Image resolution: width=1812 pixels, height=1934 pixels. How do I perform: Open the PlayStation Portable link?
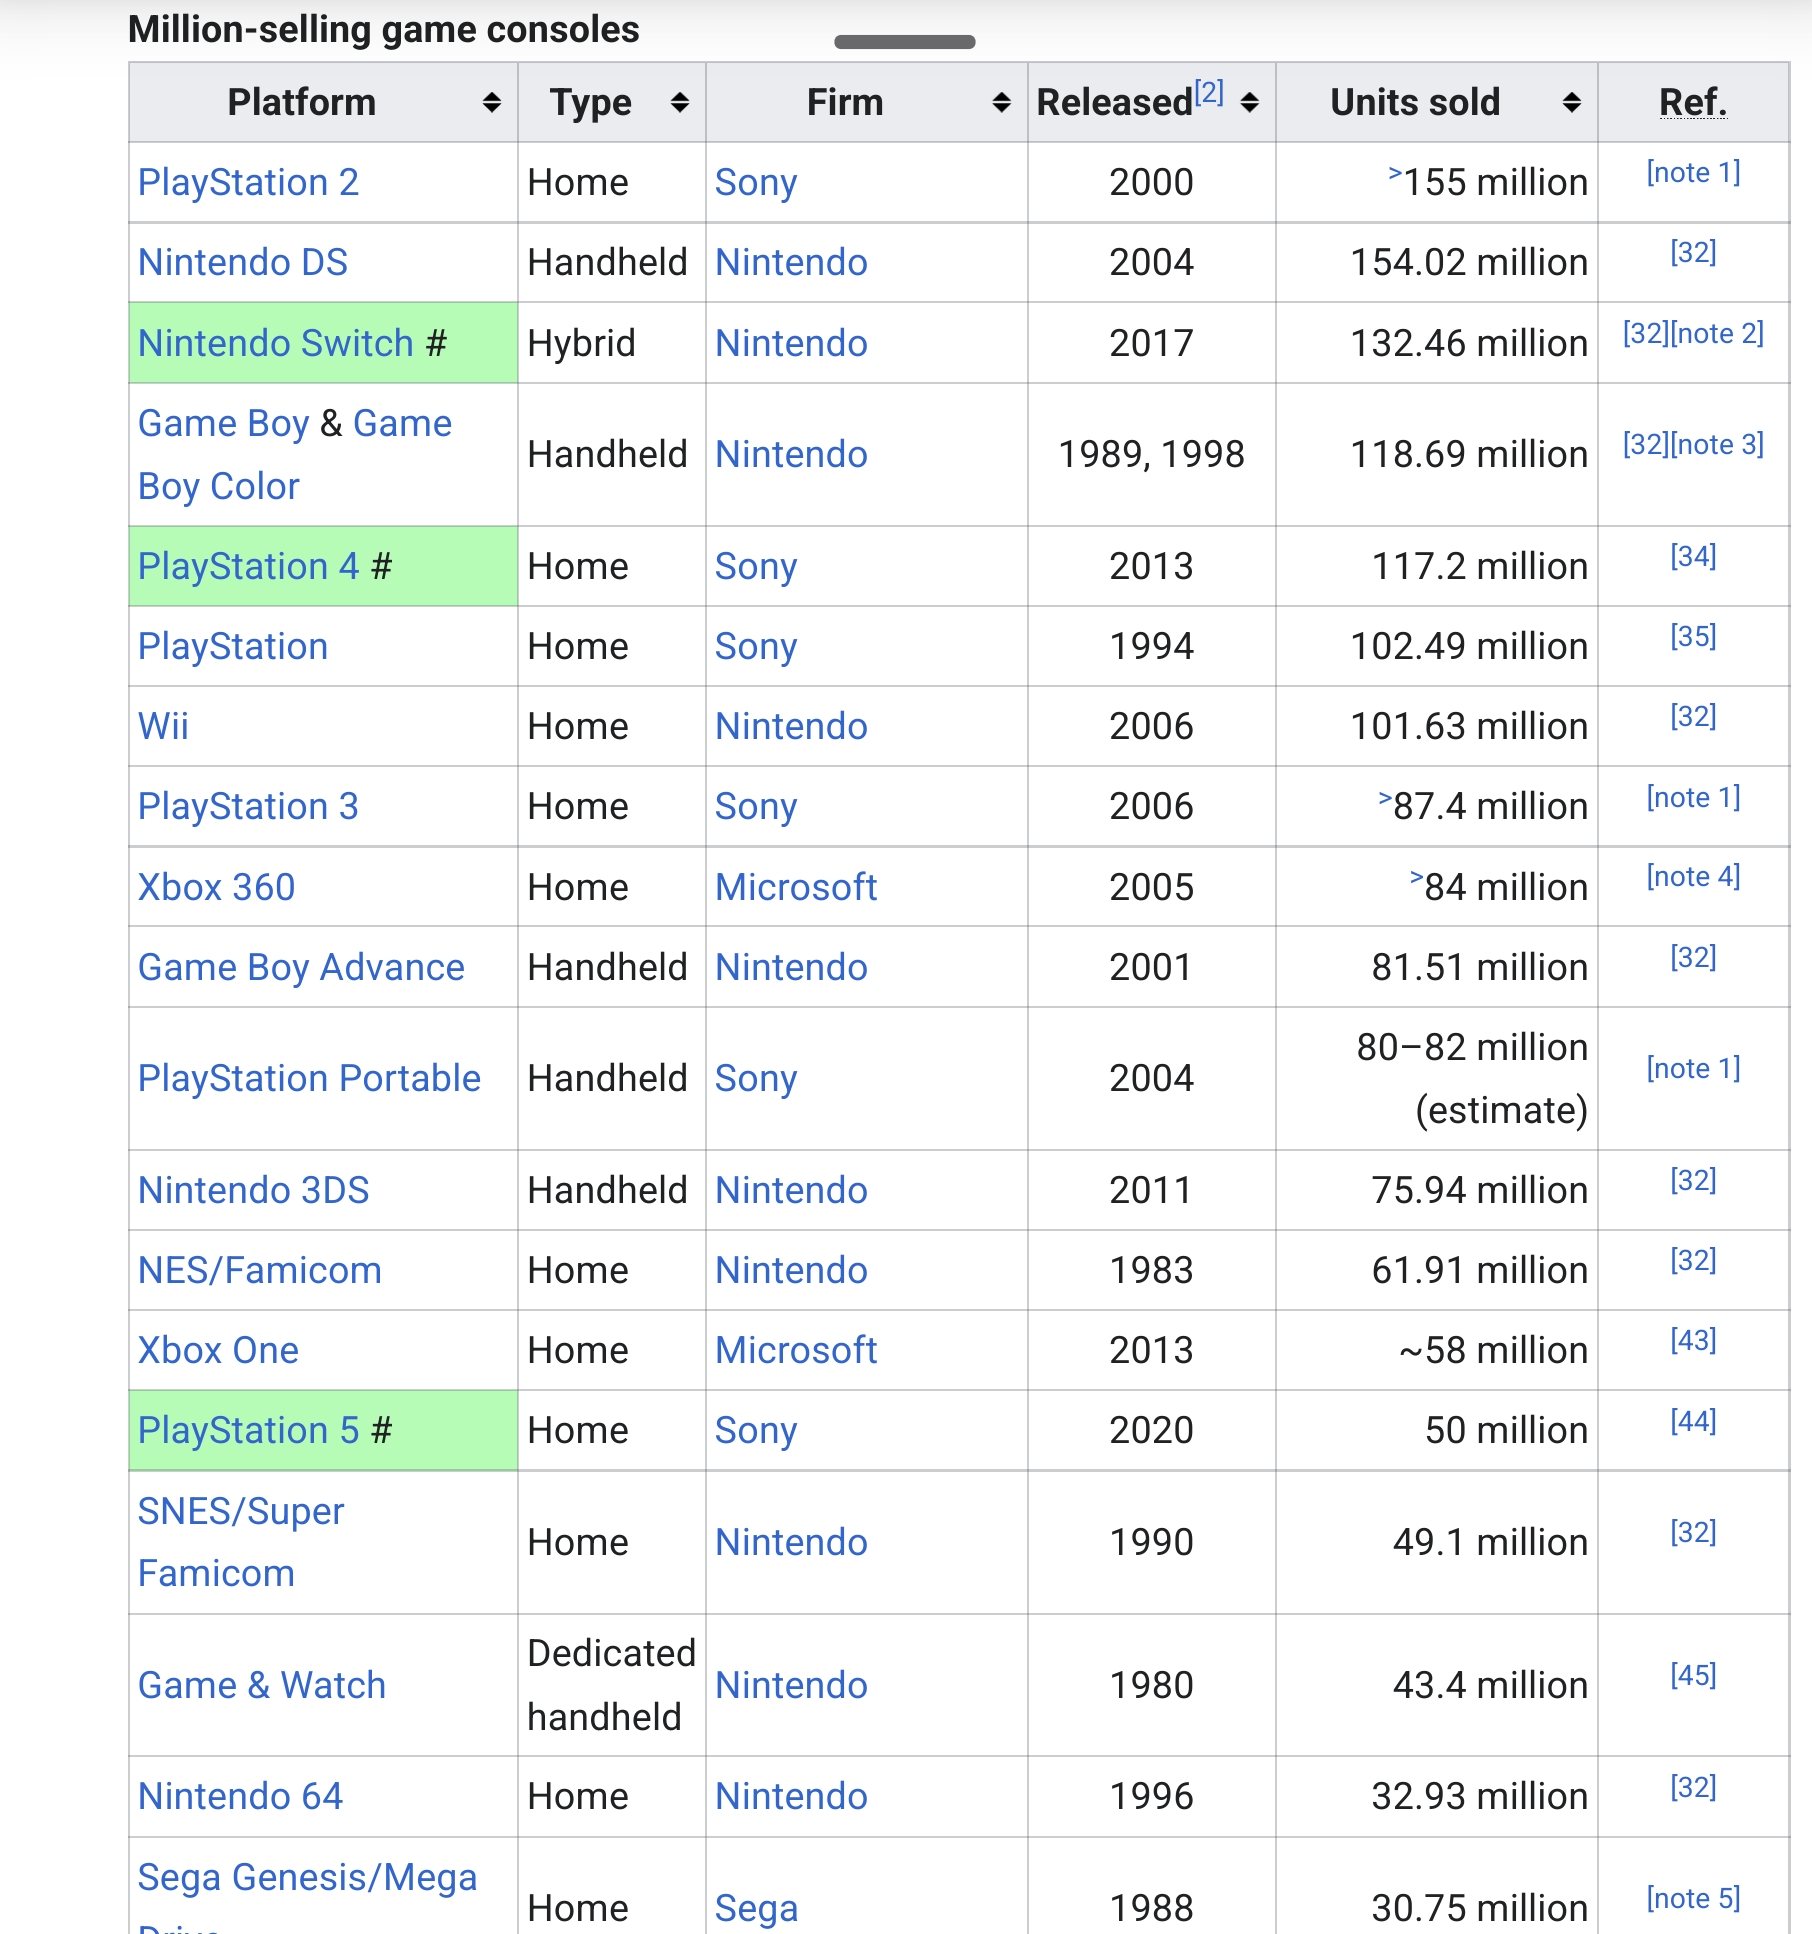coord(309,1078)
